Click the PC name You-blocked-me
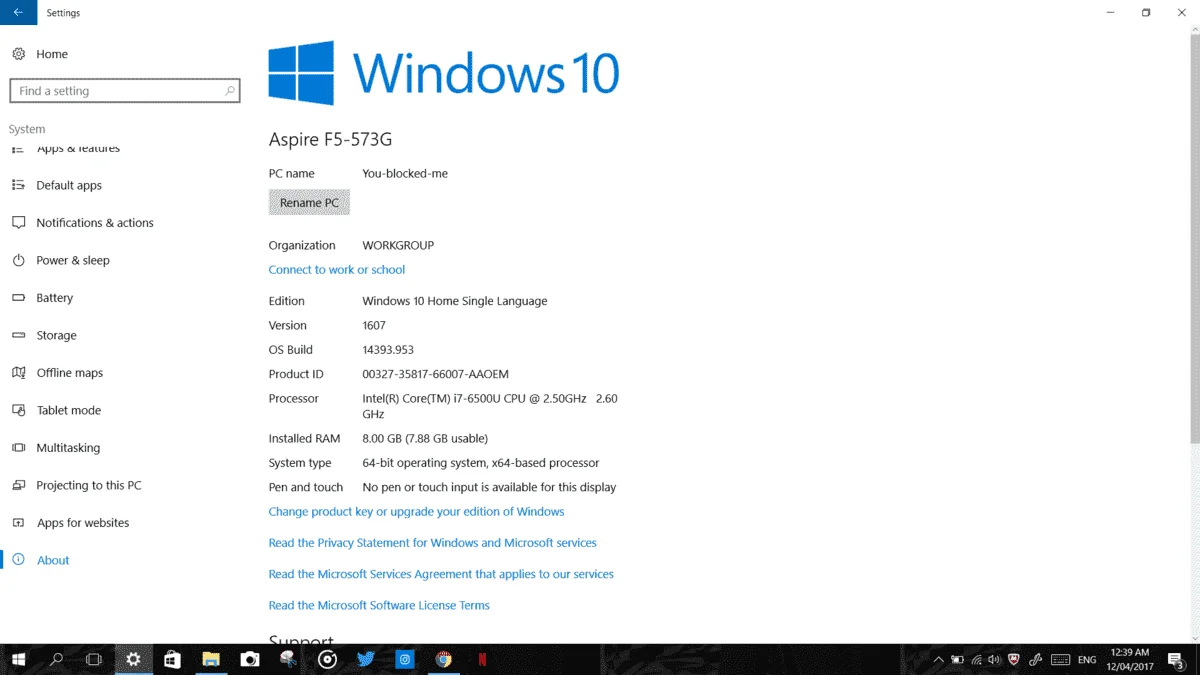 click(x=405, y=174)
